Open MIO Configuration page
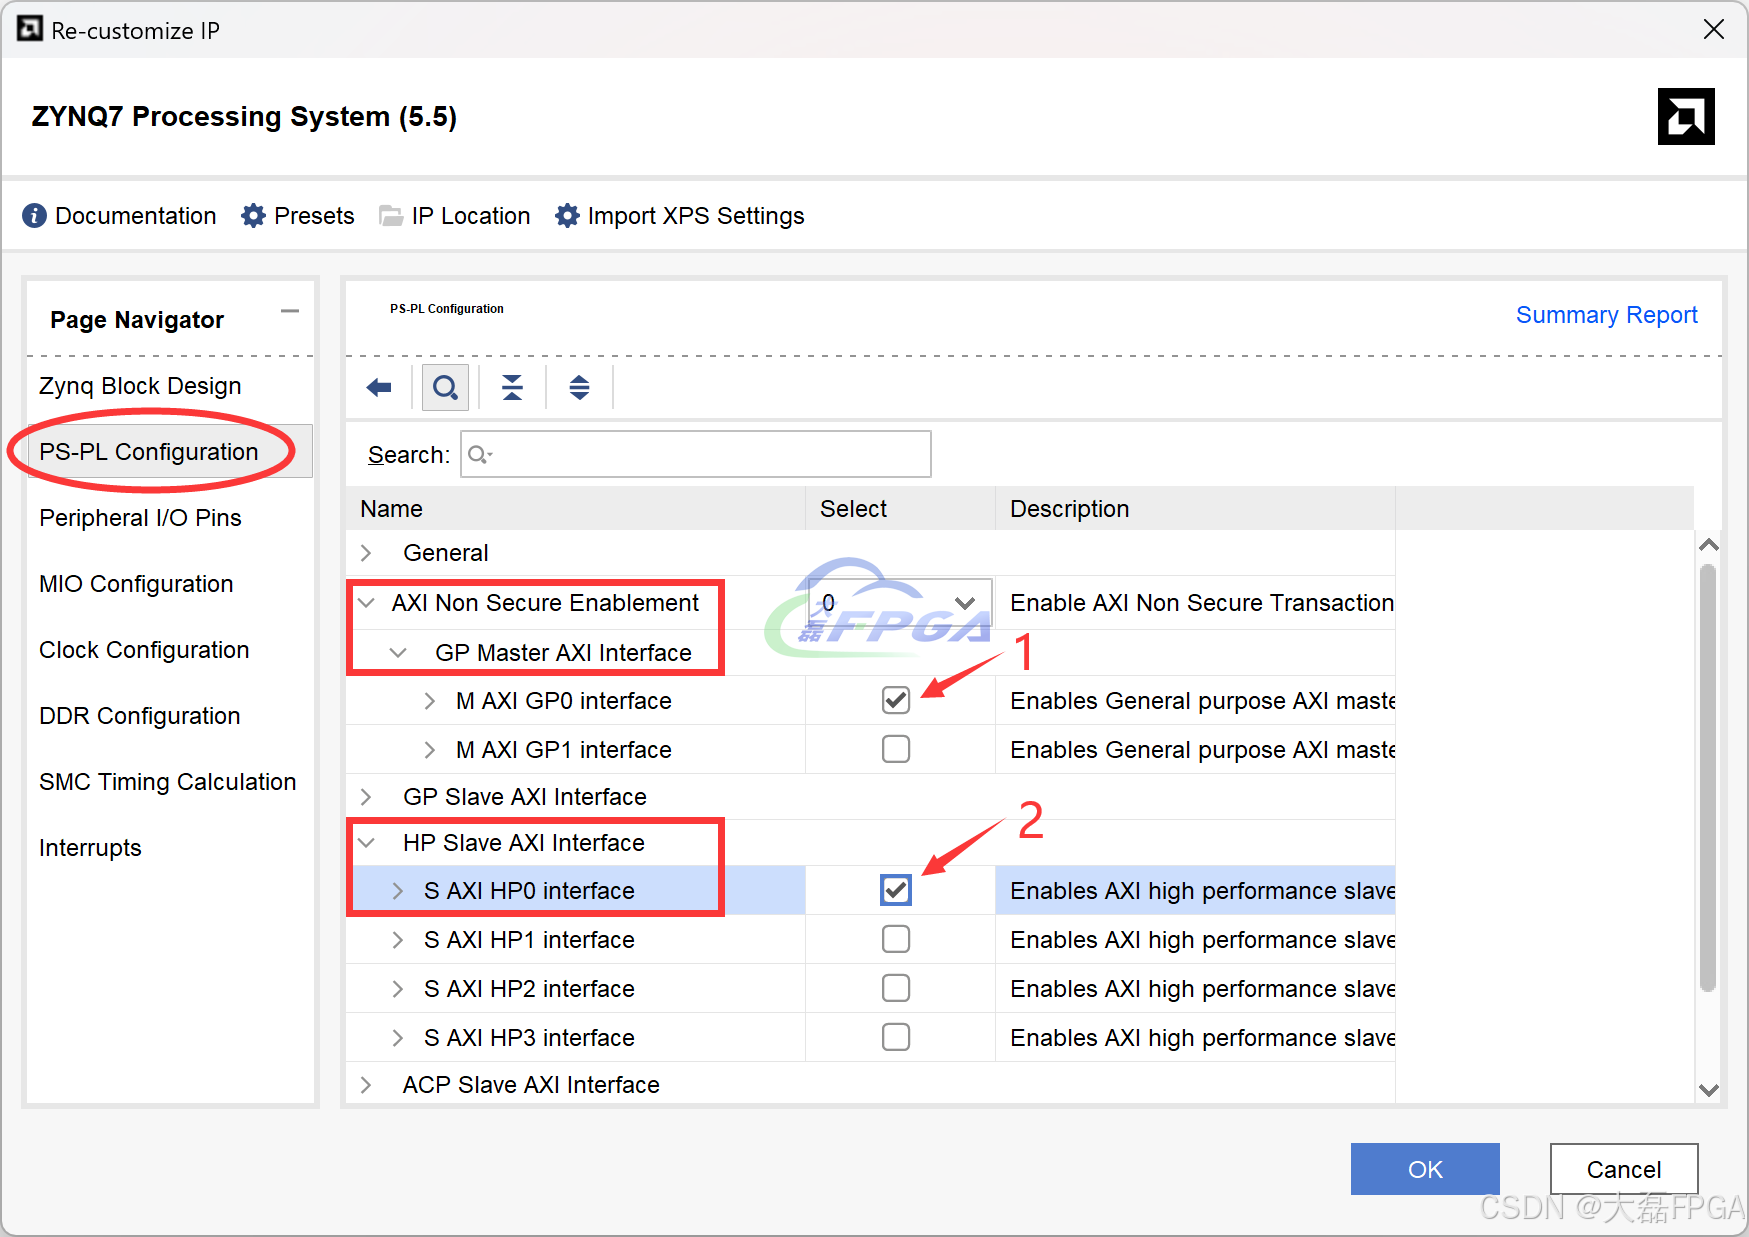 tap(136, 584)
